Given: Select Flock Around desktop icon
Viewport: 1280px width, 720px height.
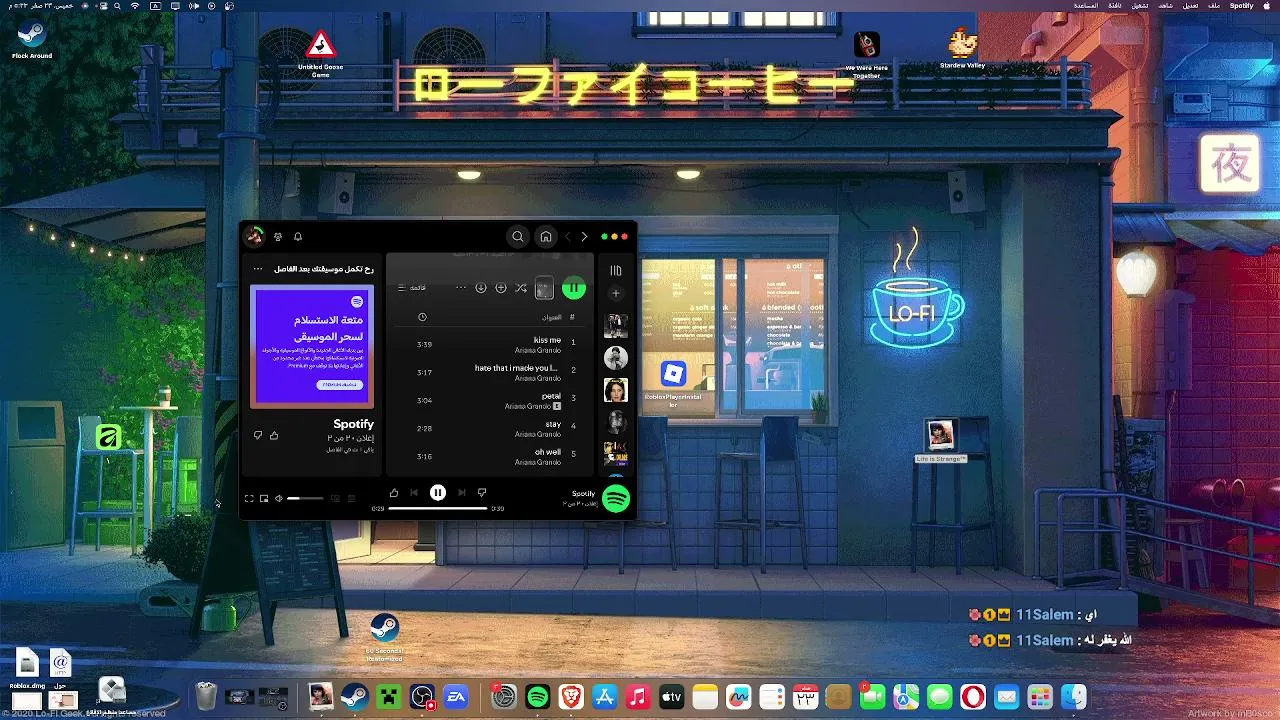Looking at the screenshot, I should click(x=32, y=40).
